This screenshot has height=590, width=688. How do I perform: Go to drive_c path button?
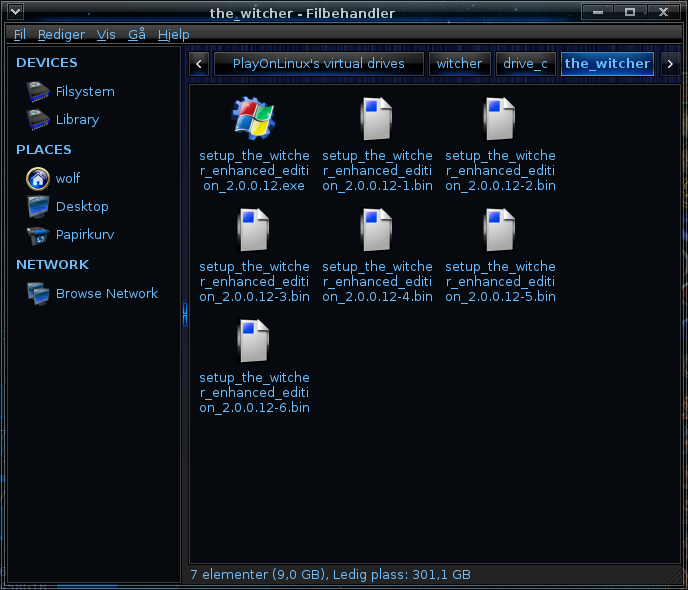click(x=525, y=64)
